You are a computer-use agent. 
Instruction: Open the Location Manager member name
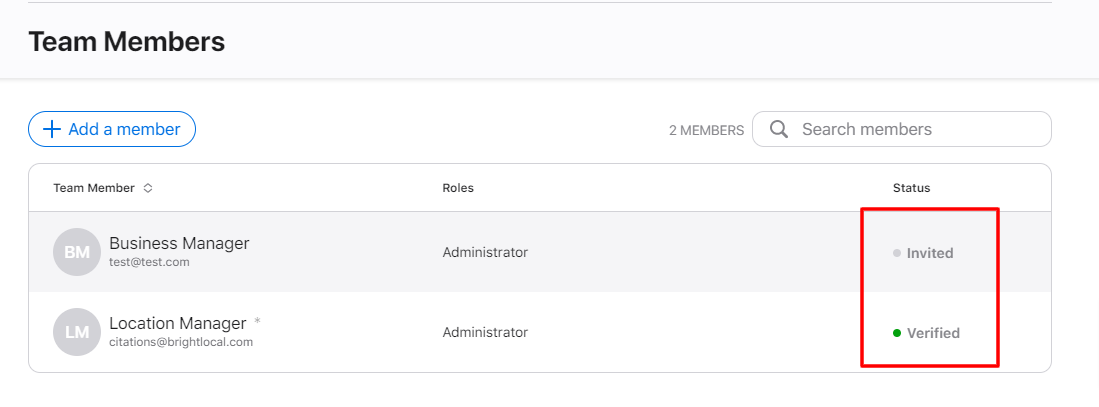point(177,323)
